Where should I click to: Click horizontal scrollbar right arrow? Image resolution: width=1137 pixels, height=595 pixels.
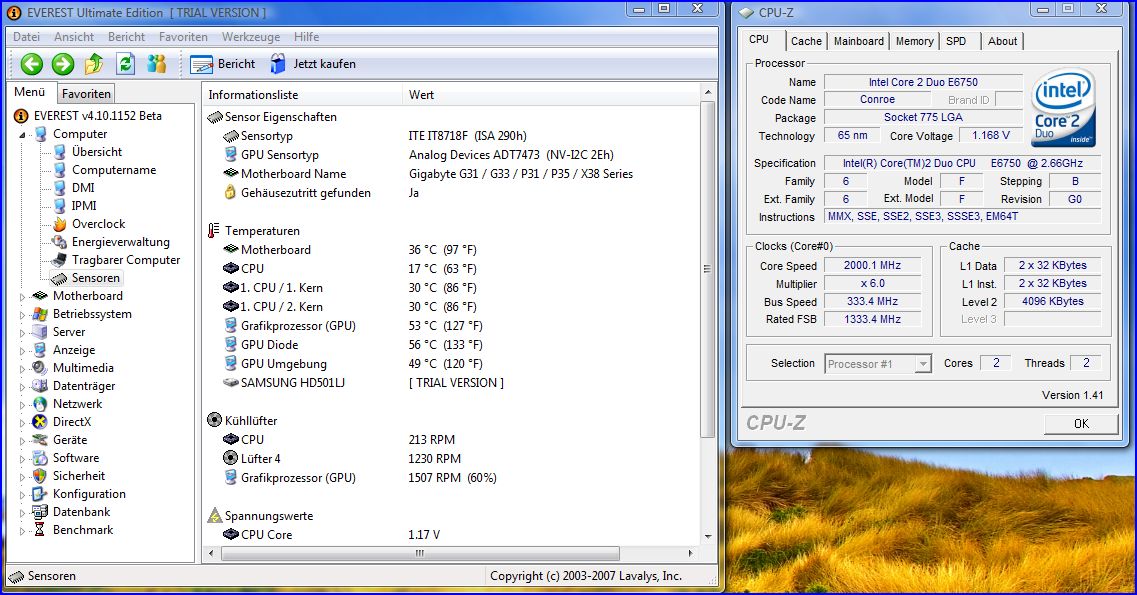point(690,553)
